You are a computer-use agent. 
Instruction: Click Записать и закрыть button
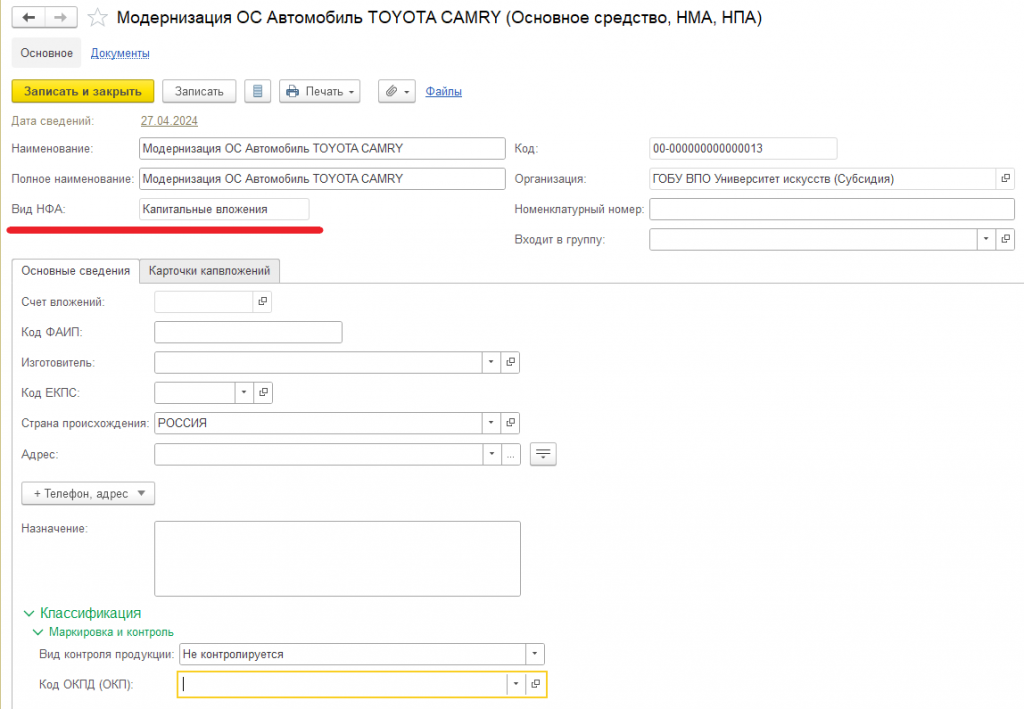click(x=83, y=91)
